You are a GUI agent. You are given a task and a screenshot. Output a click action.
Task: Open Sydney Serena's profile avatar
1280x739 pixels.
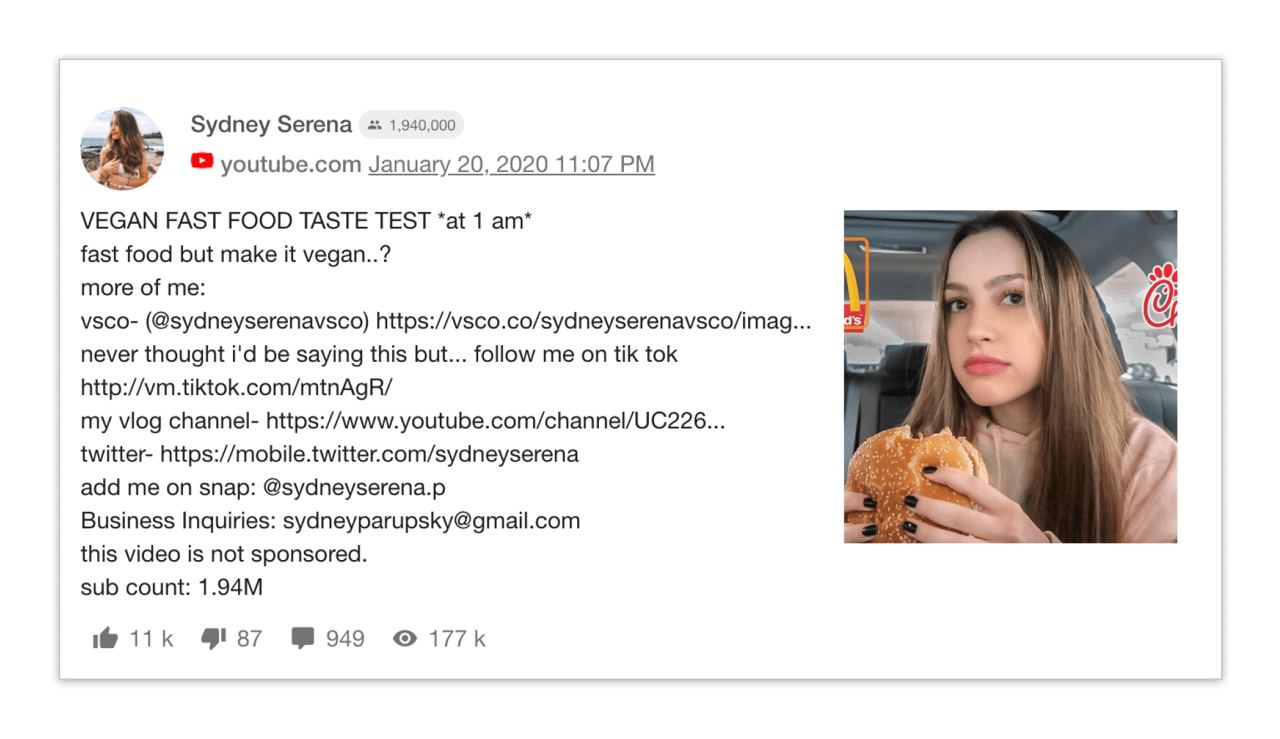(122, 148)
